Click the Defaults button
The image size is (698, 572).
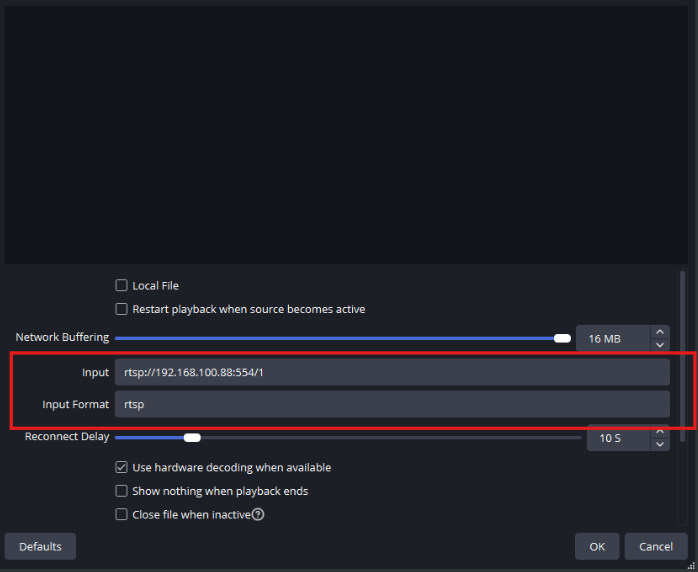pyautogui.click(x=40, y=547)
